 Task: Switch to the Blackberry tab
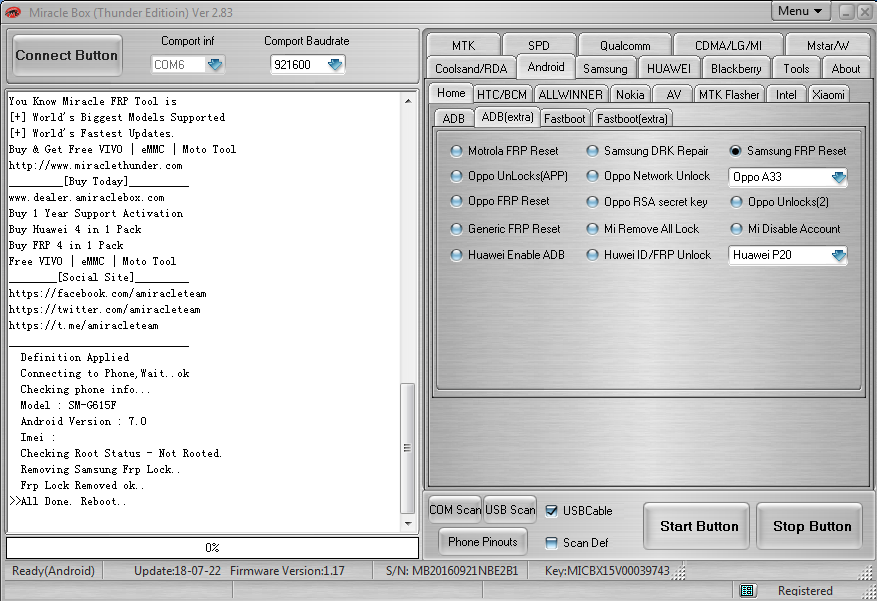coord(736,68)
